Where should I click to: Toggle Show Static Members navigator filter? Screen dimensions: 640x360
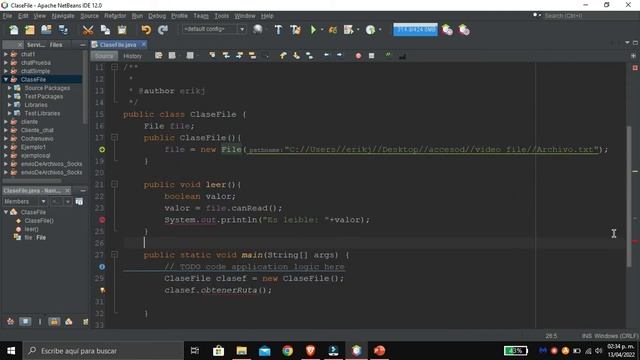coord(40,322)
